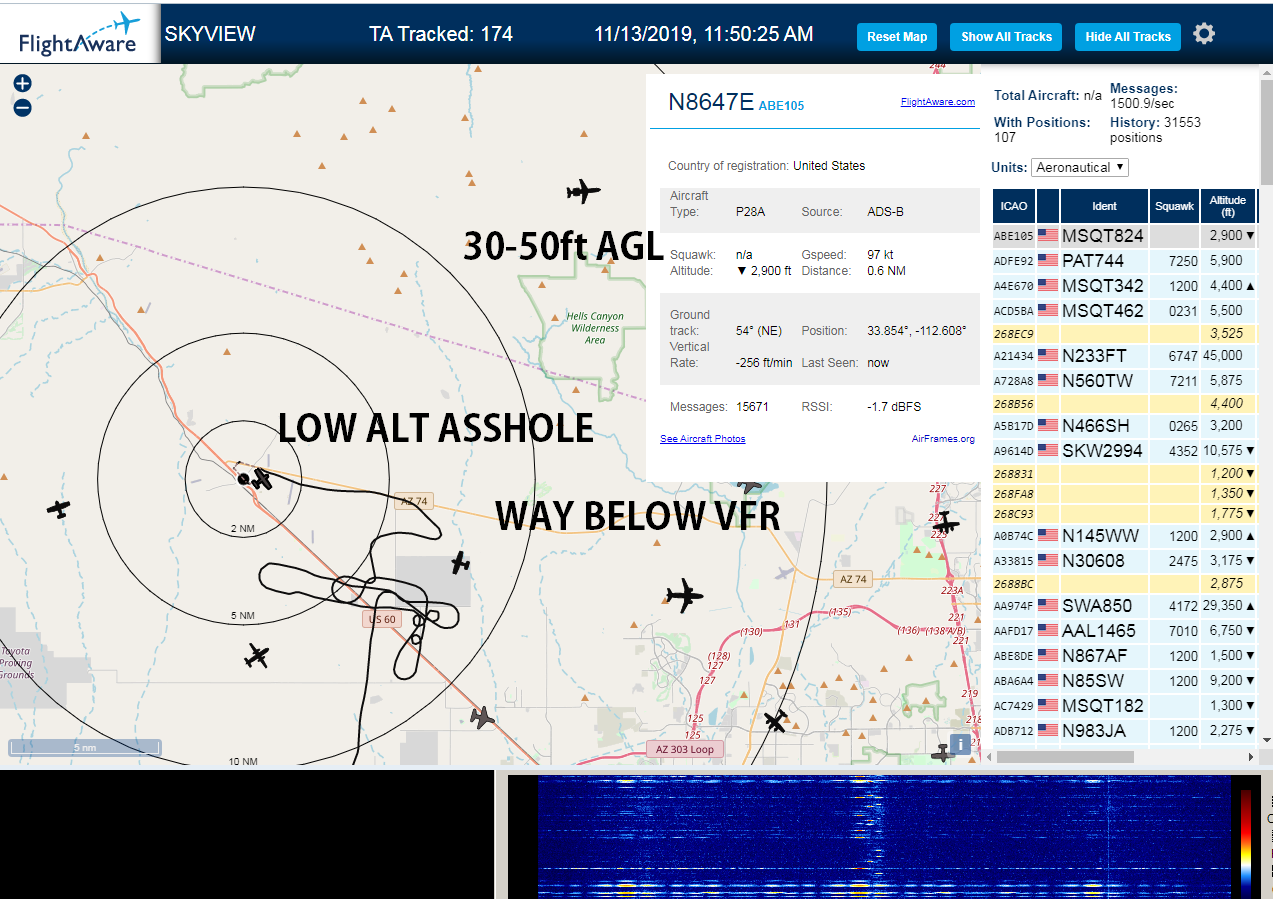Click the US flag in the PAT744 row
The width and height of the screenshot is (1273, 899).
[x=1048, y=261]
